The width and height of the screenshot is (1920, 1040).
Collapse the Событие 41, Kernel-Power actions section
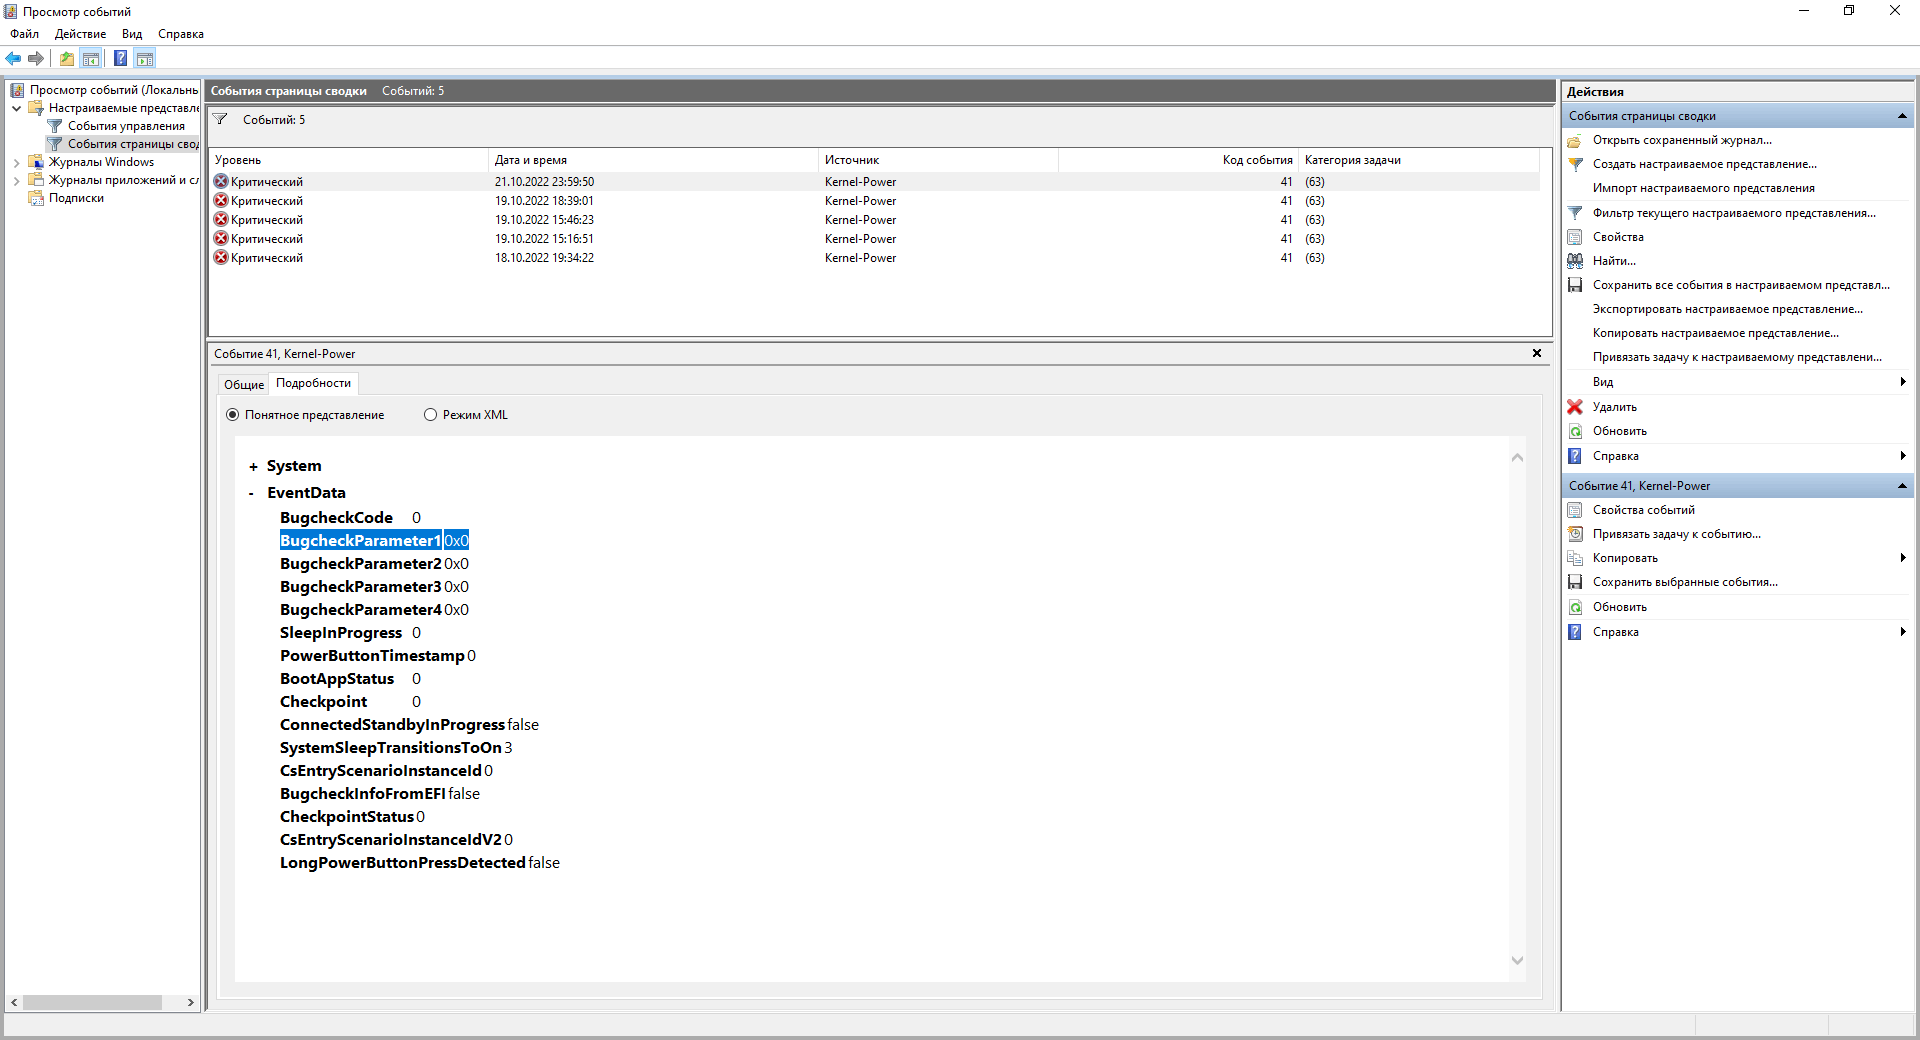(1902, 486)
